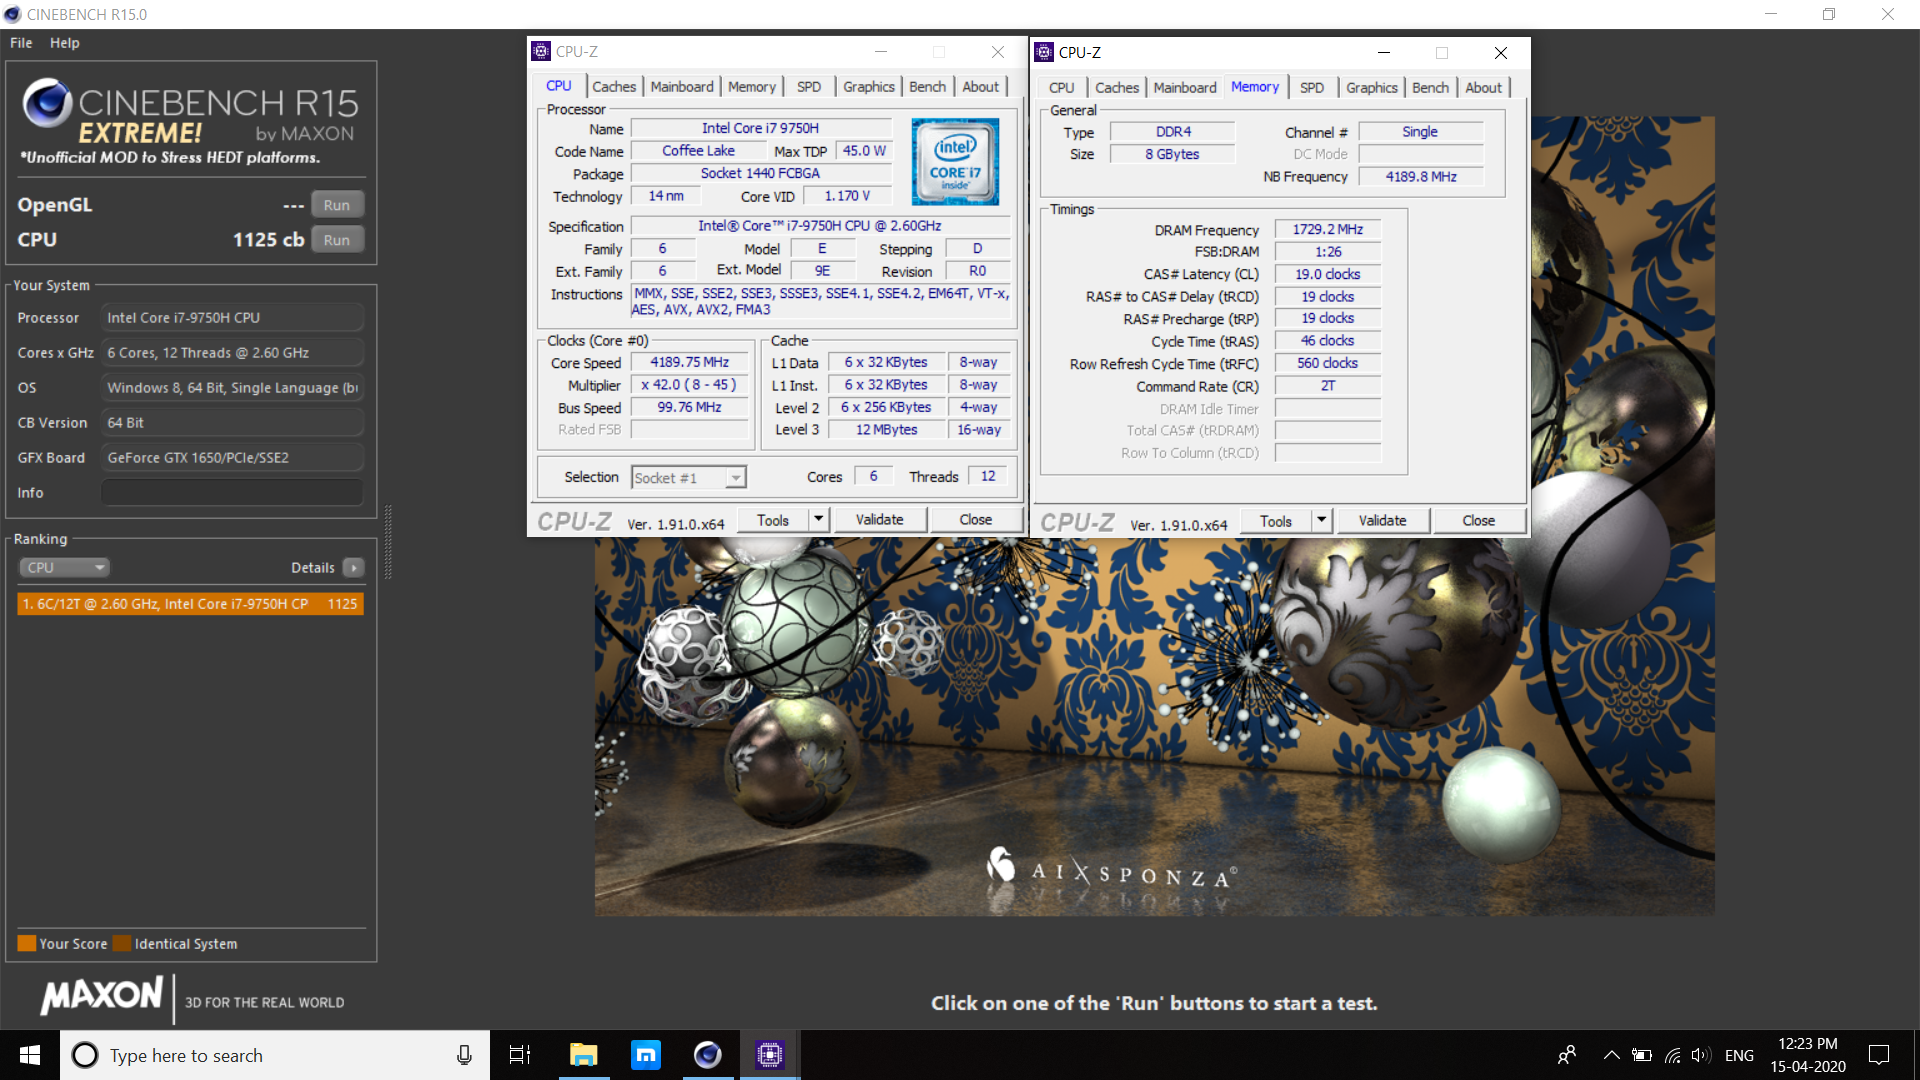Open the CPU ranking dropdown

tap(64, 567)
